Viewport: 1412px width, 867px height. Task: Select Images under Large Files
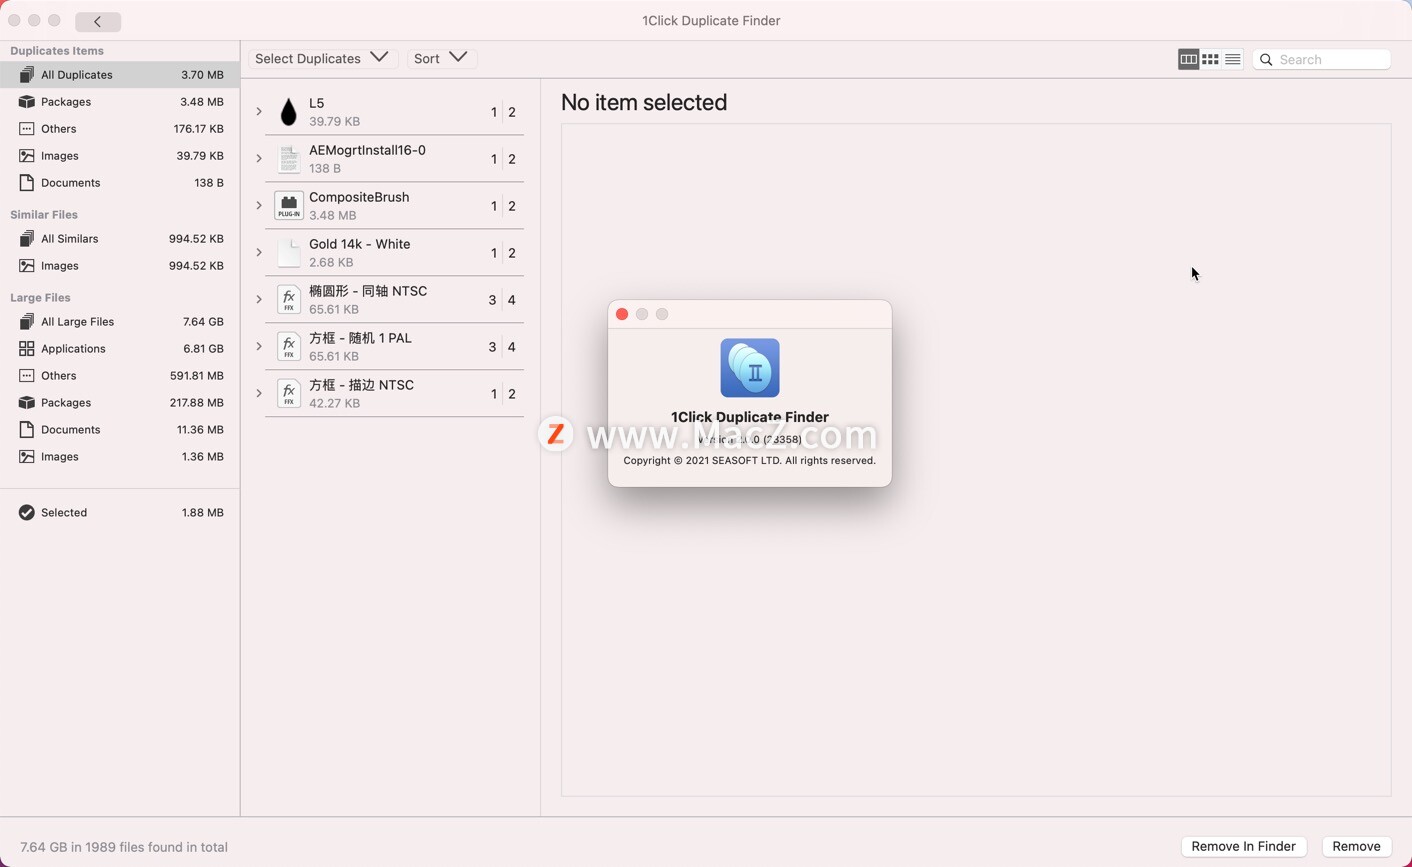(x=120, y=457)
